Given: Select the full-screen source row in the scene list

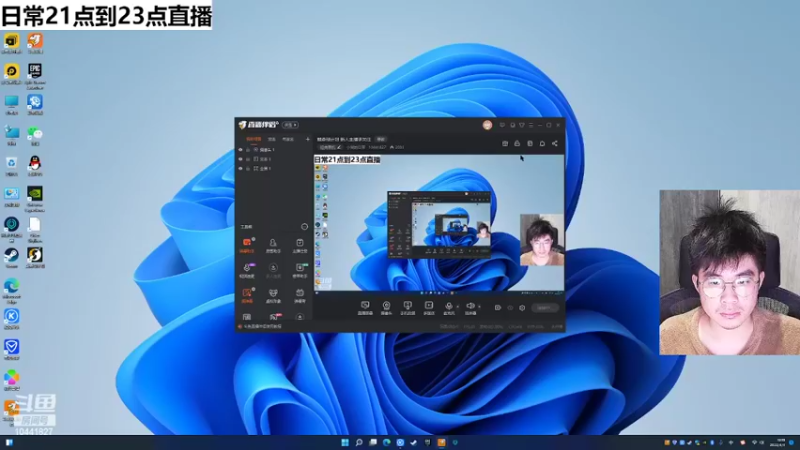Looking at the screenshot, I should tap(273, 168).
